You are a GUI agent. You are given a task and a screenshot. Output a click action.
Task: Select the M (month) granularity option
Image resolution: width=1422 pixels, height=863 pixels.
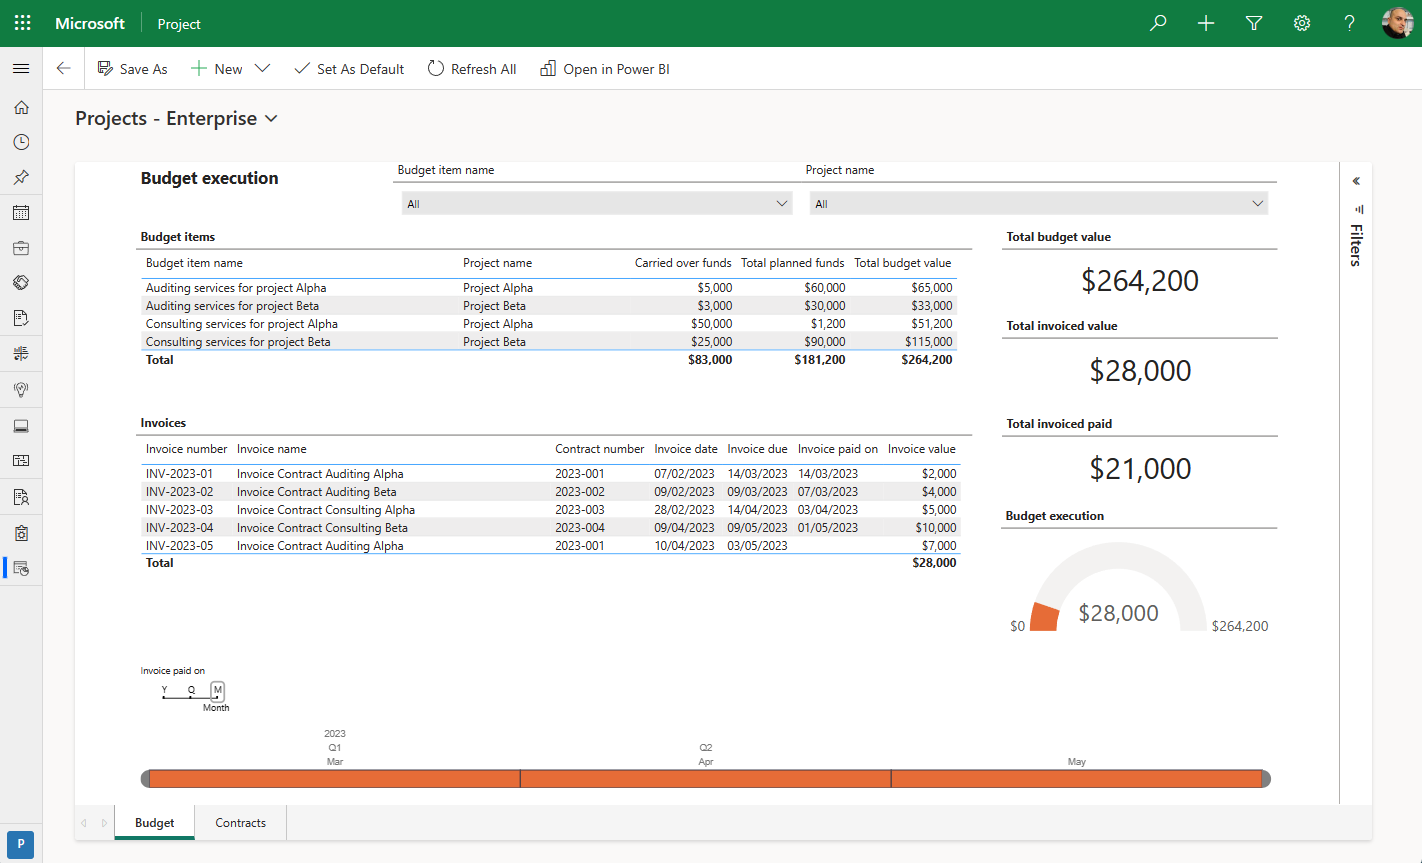pyautogui.click(x=217, y=690)
